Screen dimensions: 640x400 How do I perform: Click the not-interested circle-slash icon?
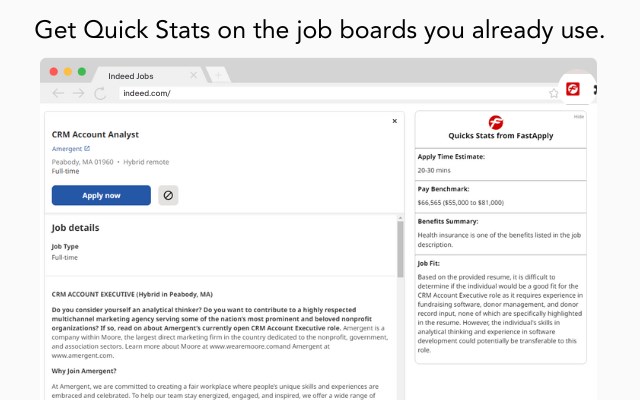click(168, 195)
